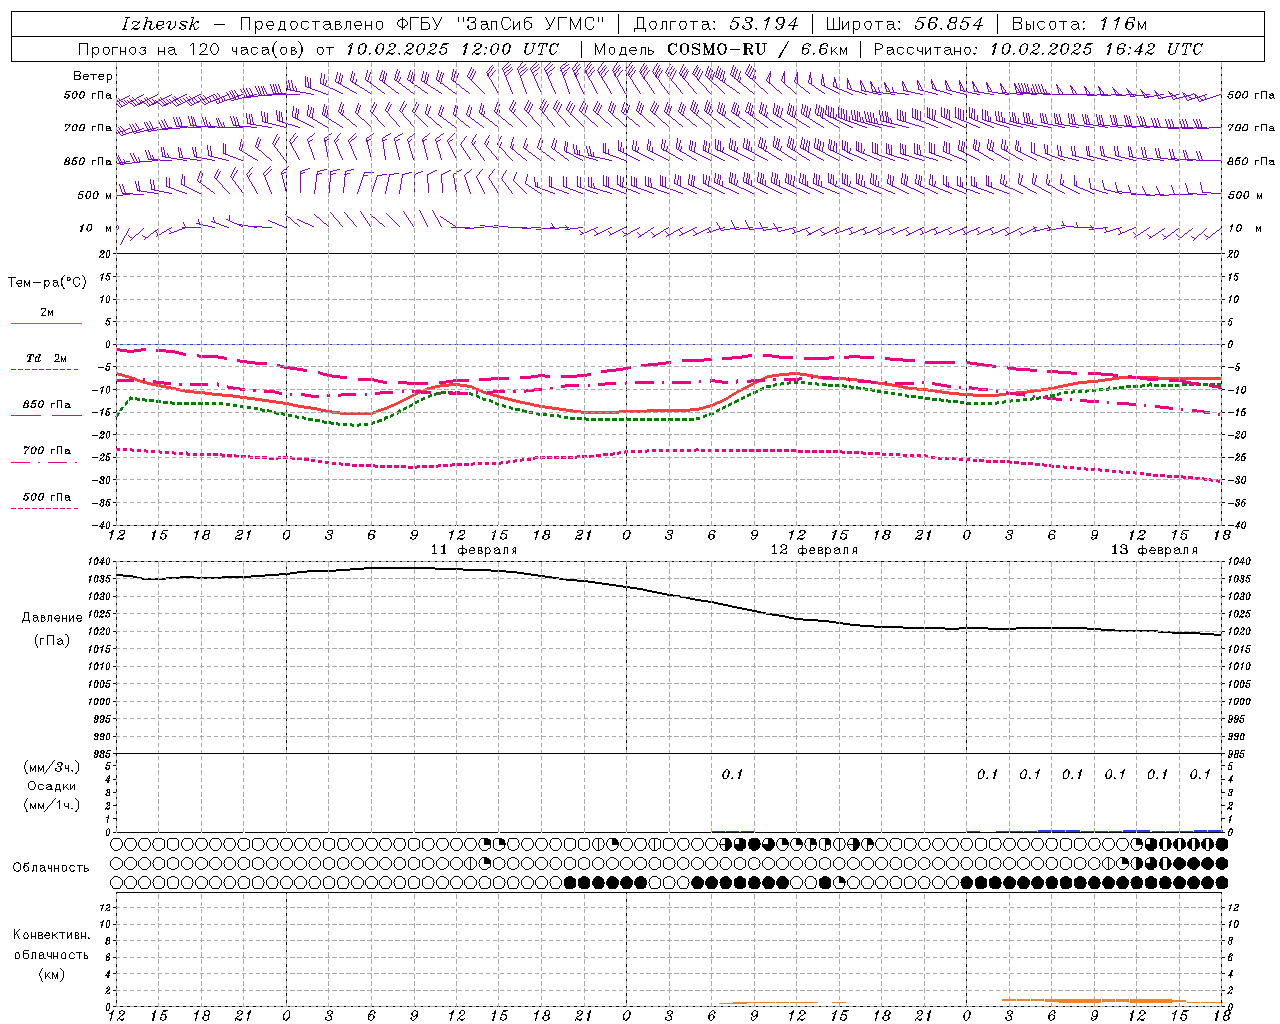Click the forecast start '10.02.2025 12:00 UTC'
The width and height of the screenshot is (1280, 1024).
(452, 49)
